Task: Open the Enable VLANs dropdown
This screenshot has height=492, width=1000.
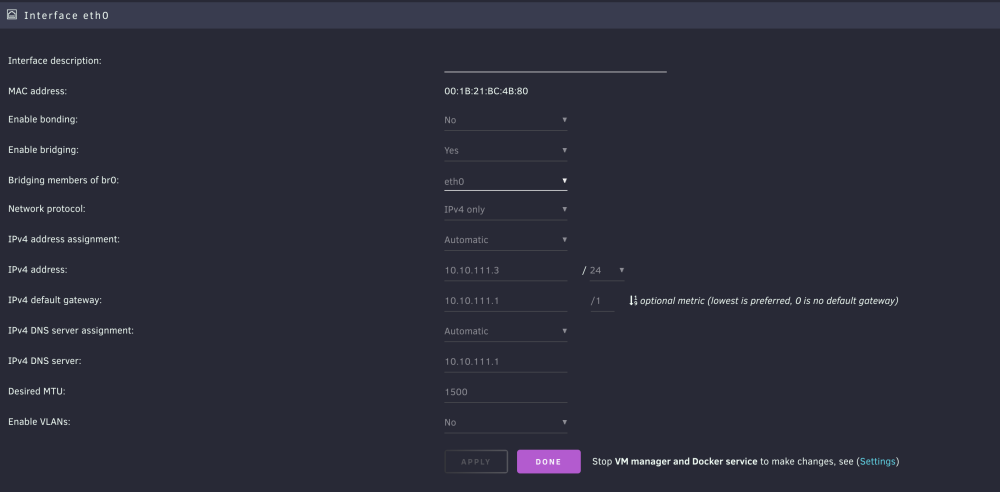Action: [506, 422]
